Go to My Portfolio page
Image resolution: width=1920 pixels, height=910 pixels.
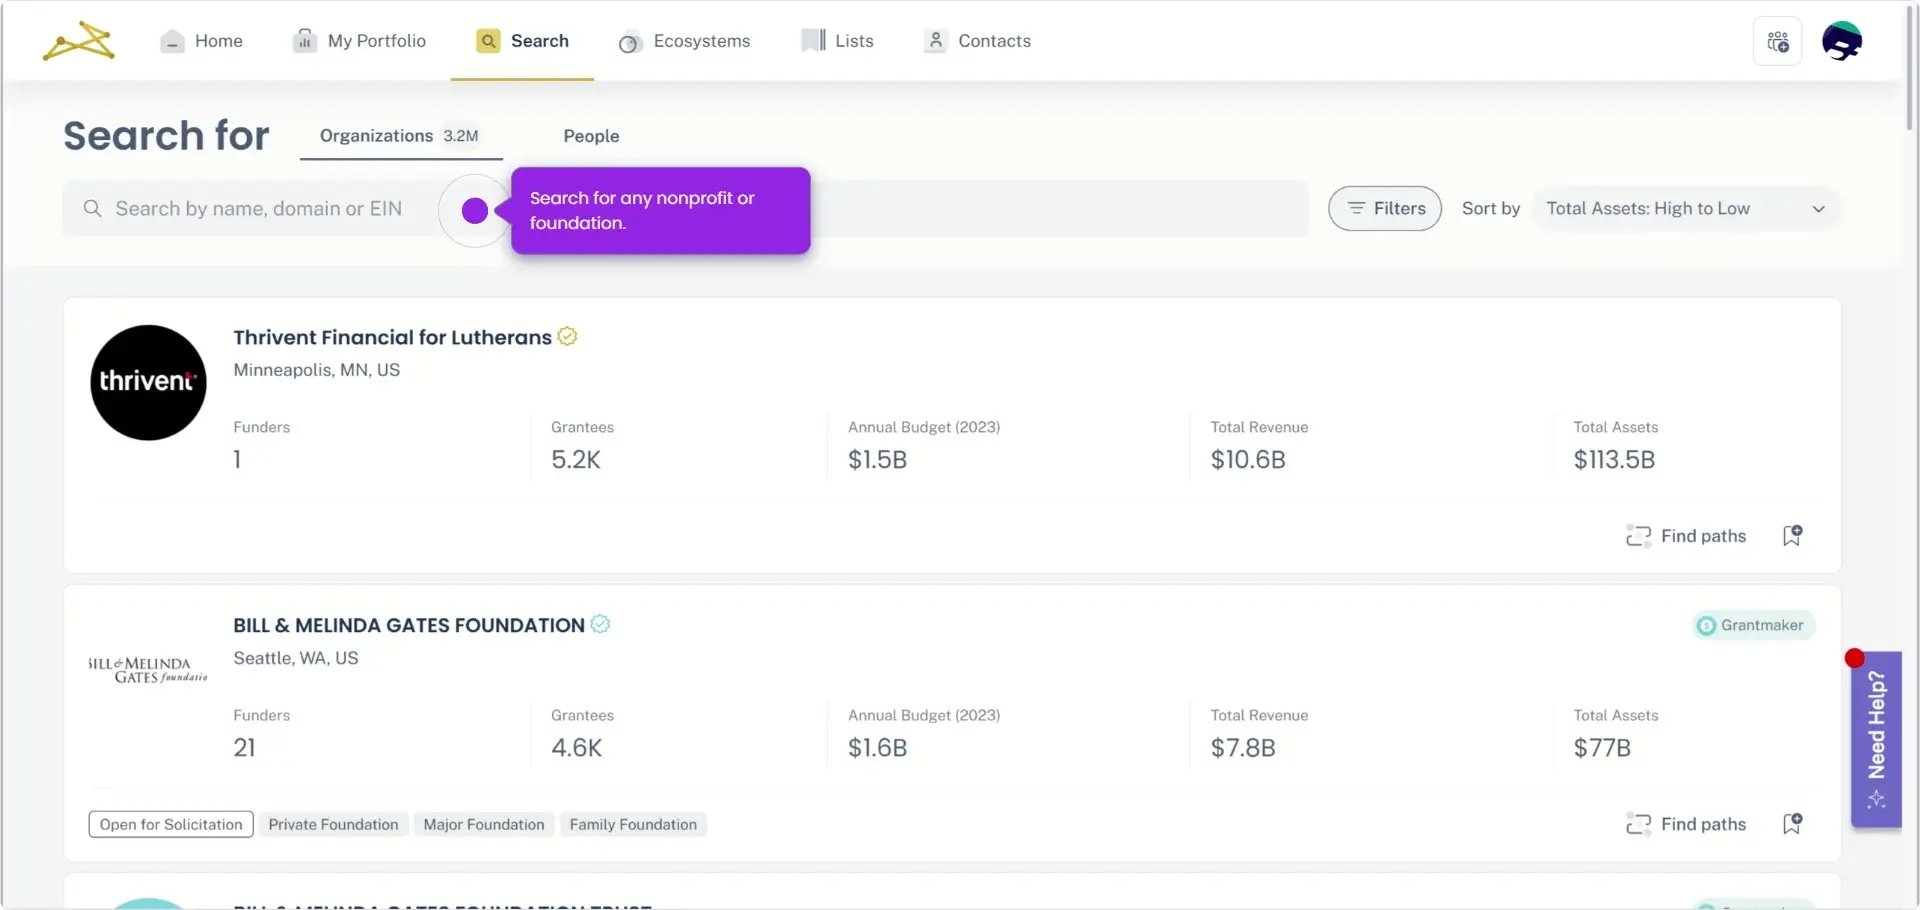pos(360,41)
